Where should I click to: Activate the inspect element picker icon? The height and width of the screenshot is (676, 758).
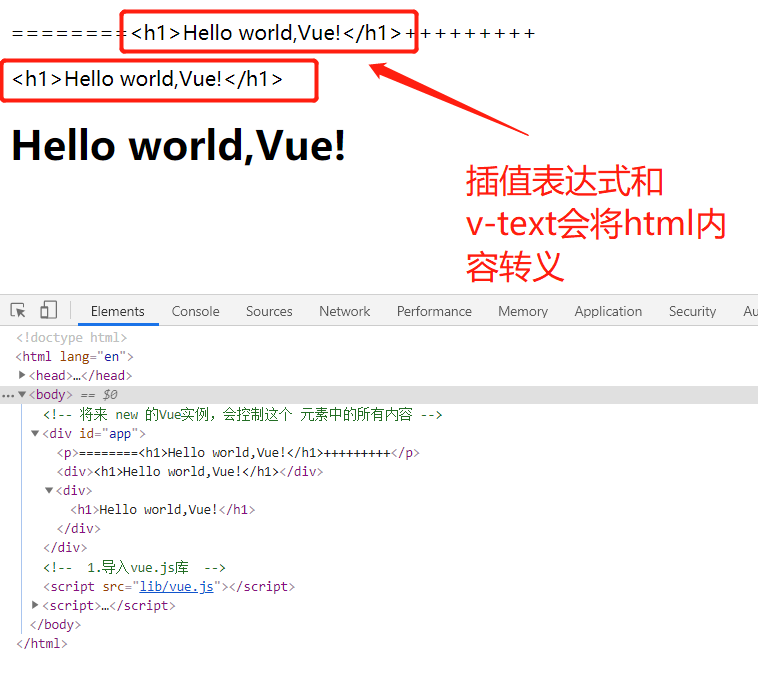(x=18, y=310)
